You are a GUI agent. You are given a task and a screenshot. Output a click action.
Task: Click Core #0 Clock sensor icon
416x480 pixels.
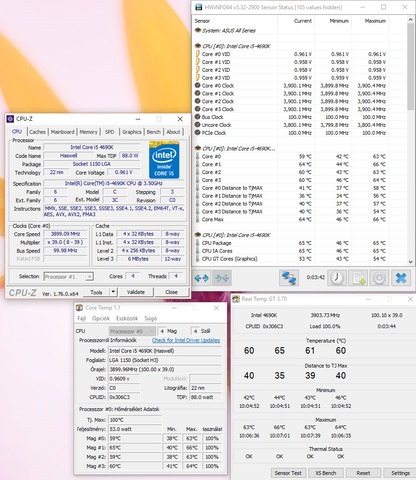coord(198,85)
